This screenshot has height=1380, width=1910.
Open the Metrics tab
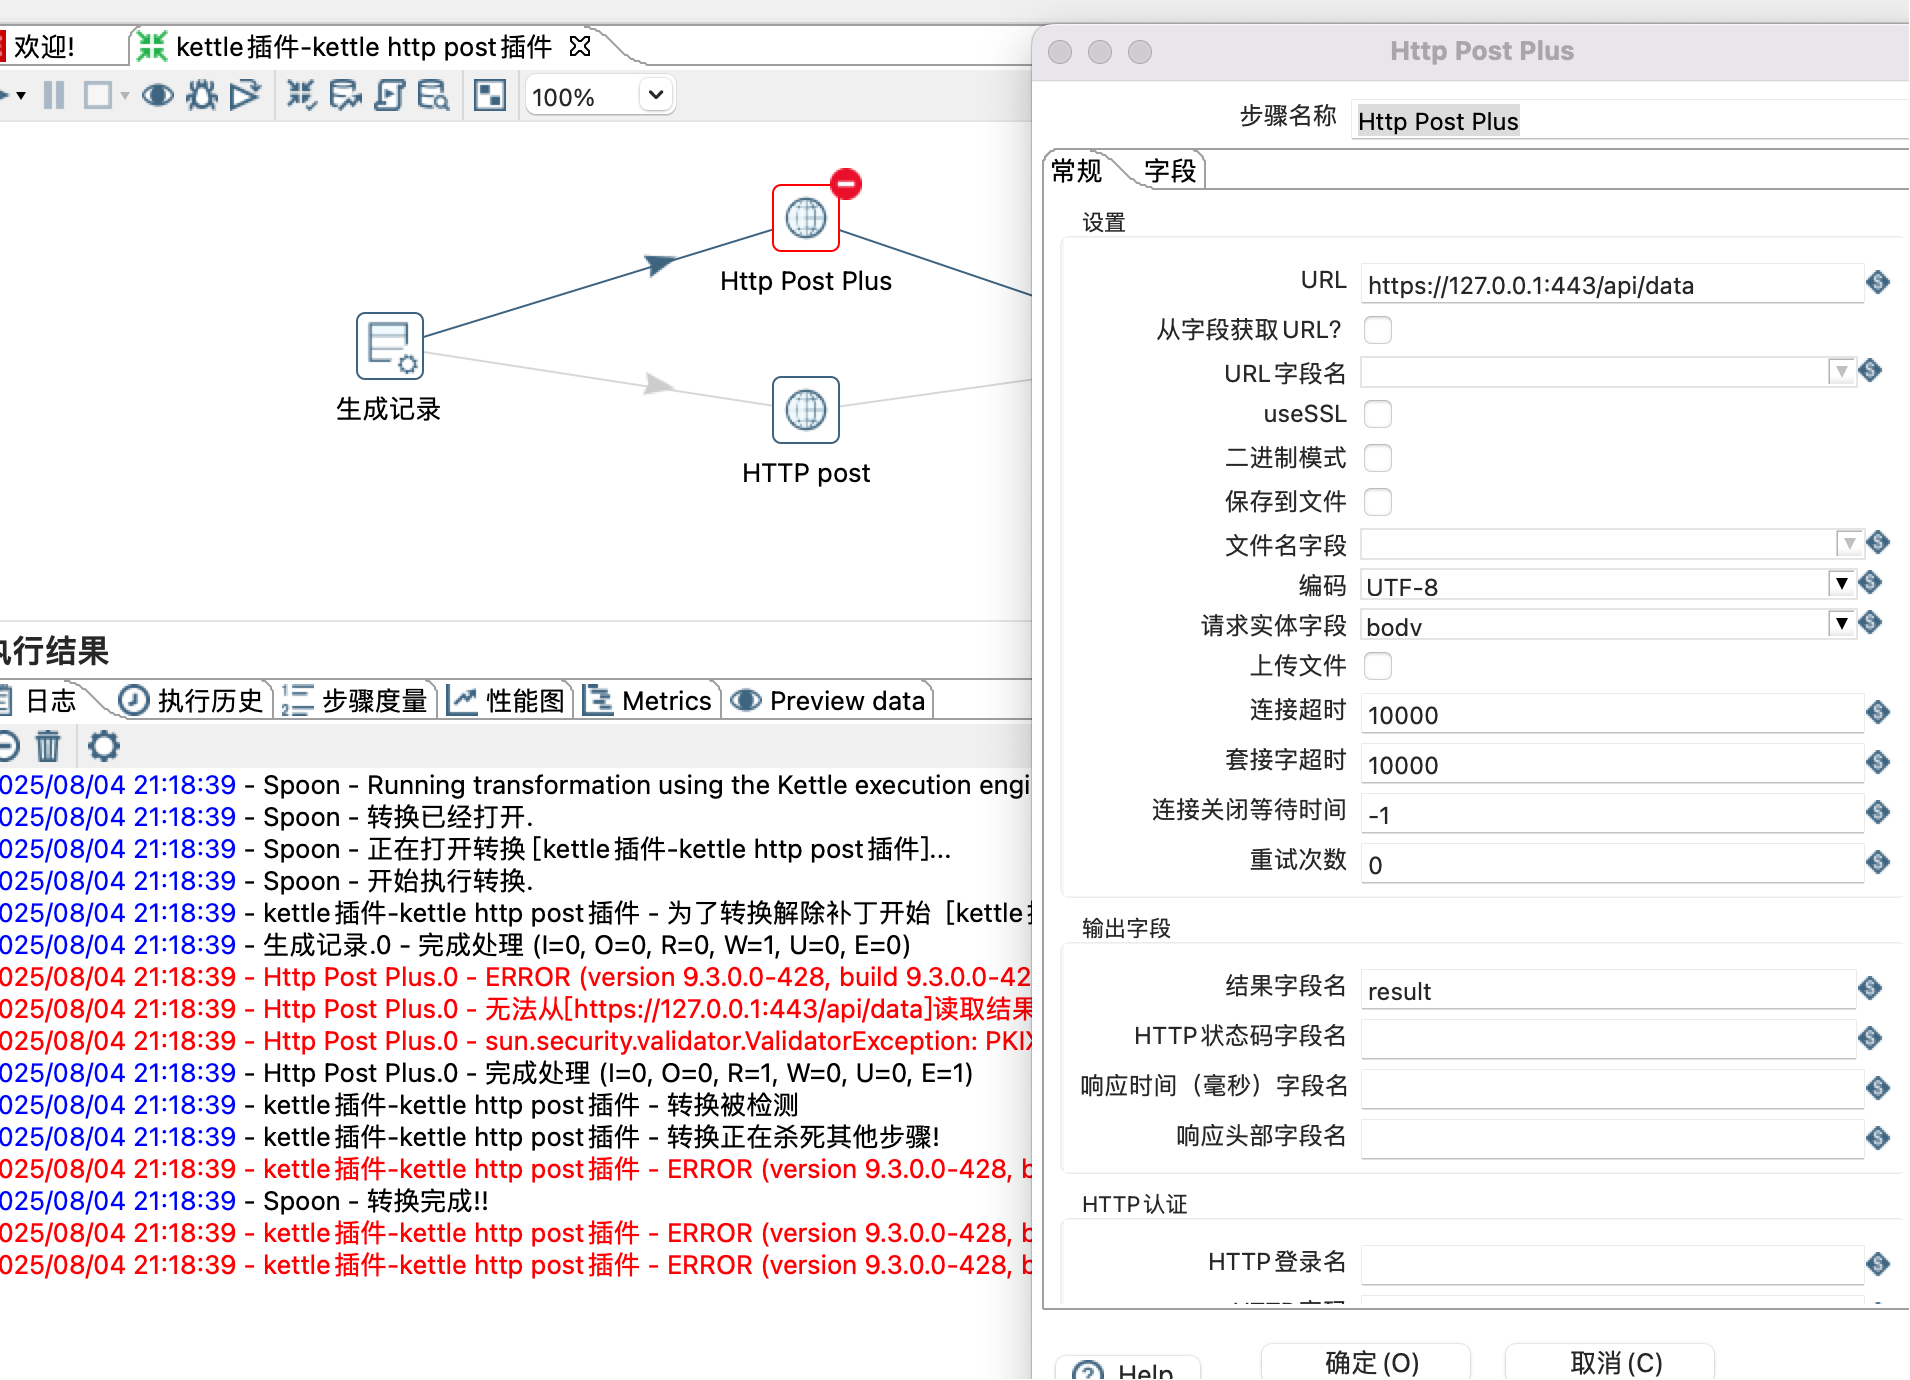coord(647,701)
